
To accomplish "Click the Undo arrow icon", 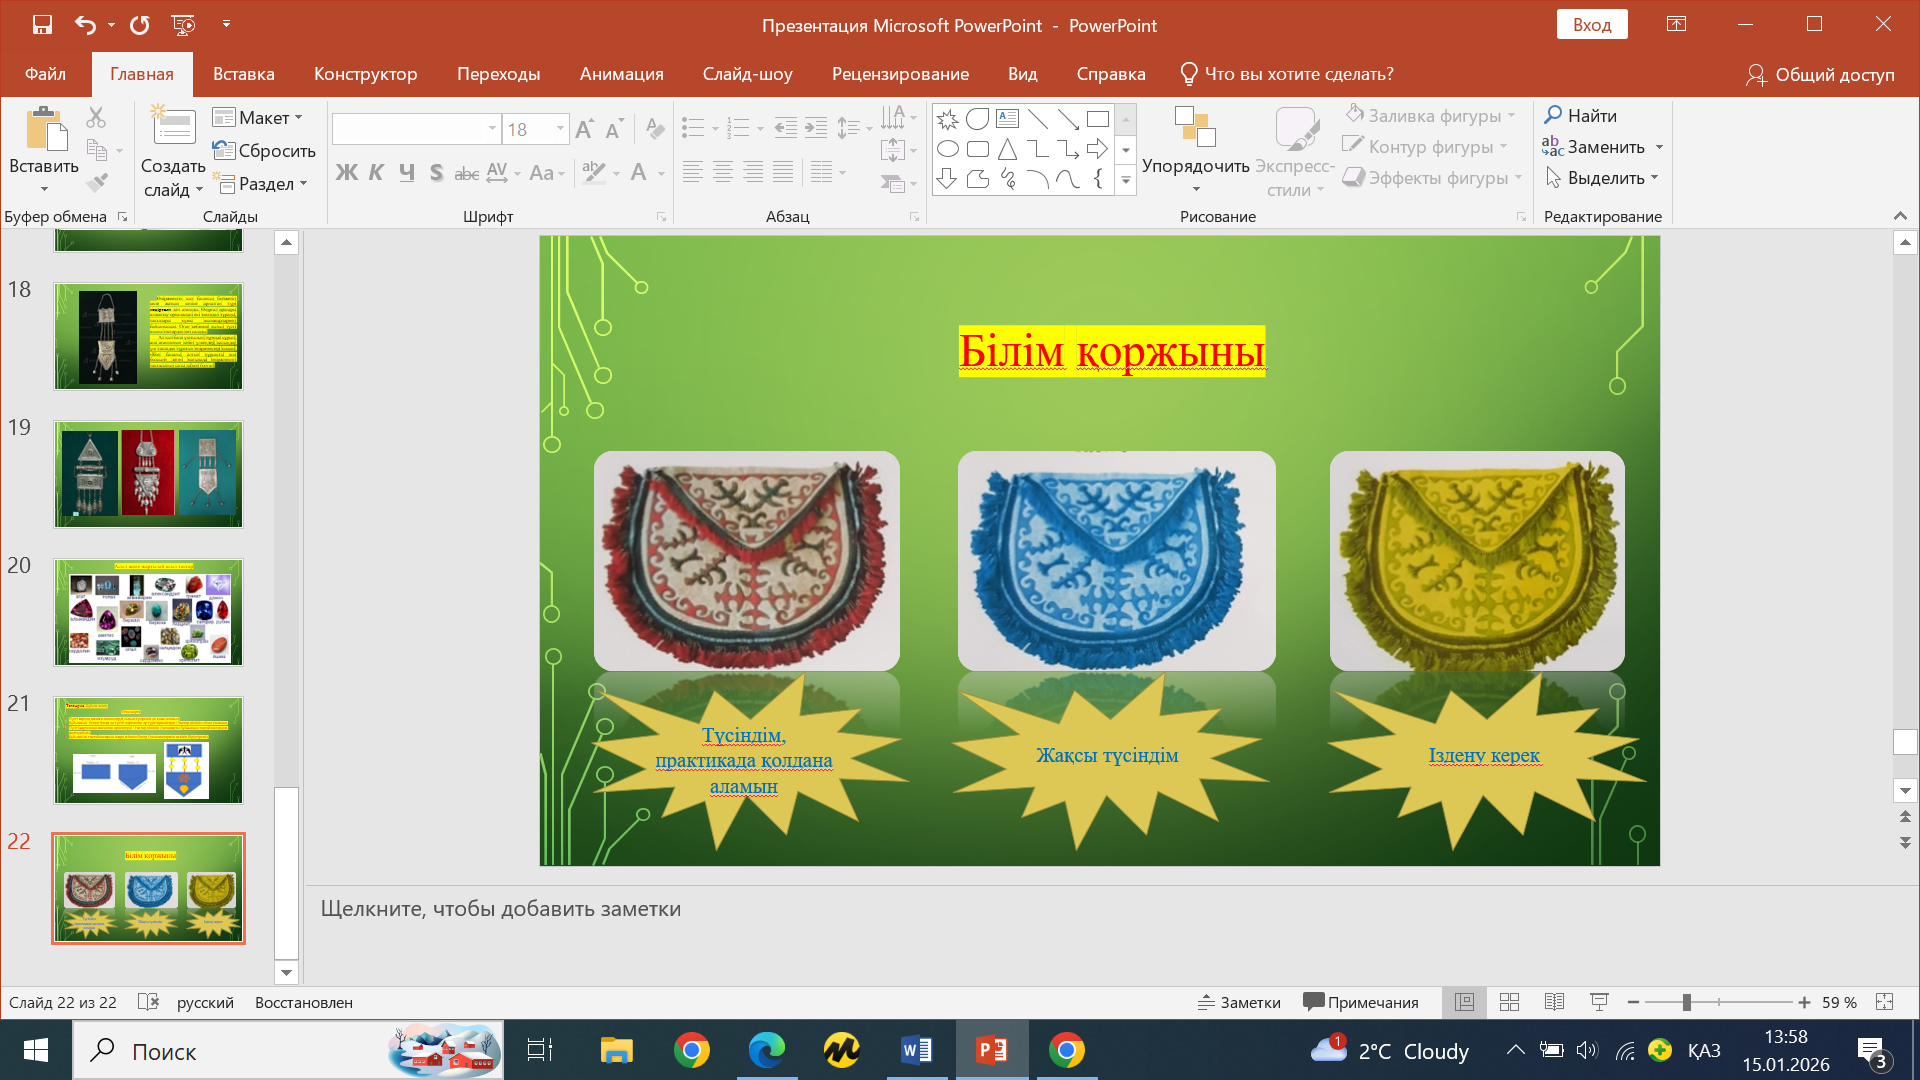I will (x=85, y=25).
